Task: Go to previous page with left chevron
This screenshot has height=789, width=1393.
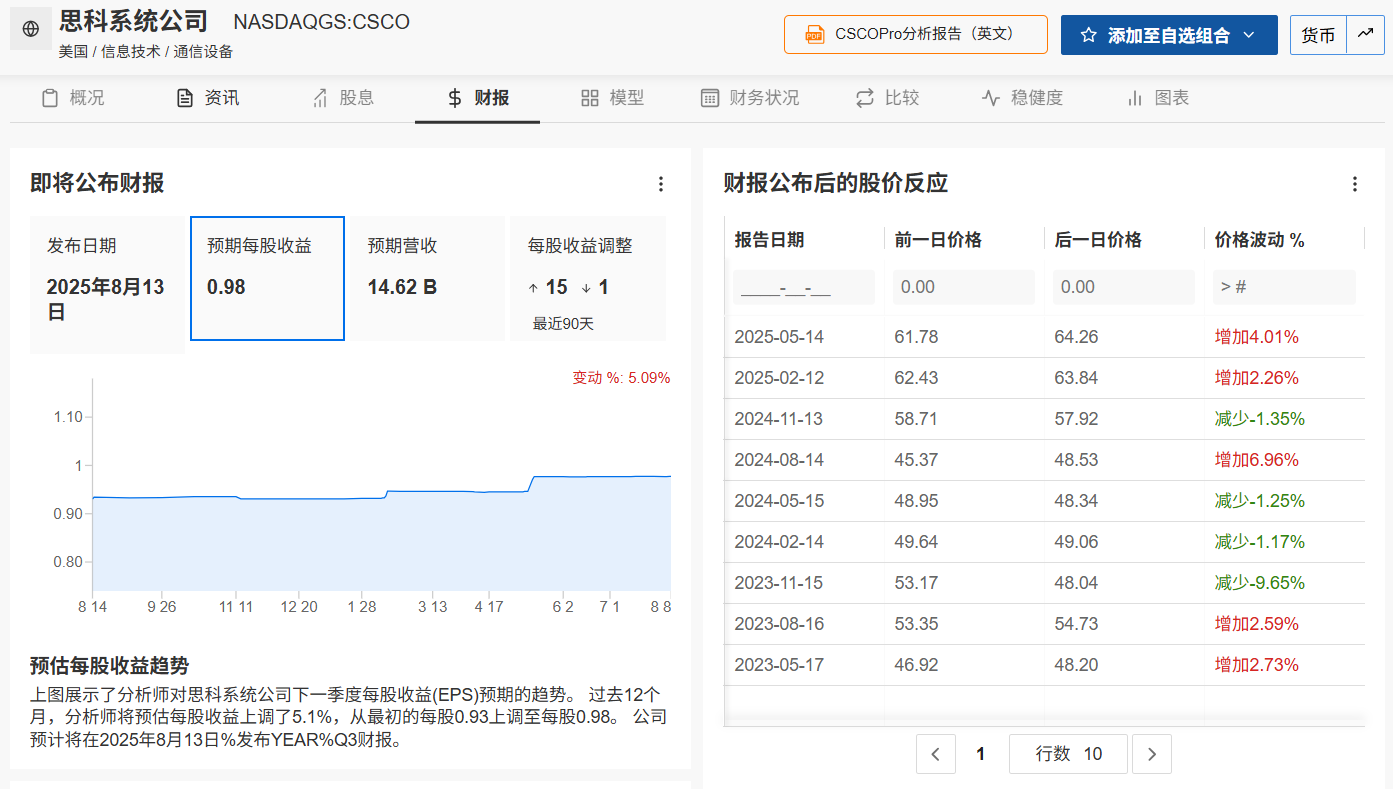Action: 935,754
